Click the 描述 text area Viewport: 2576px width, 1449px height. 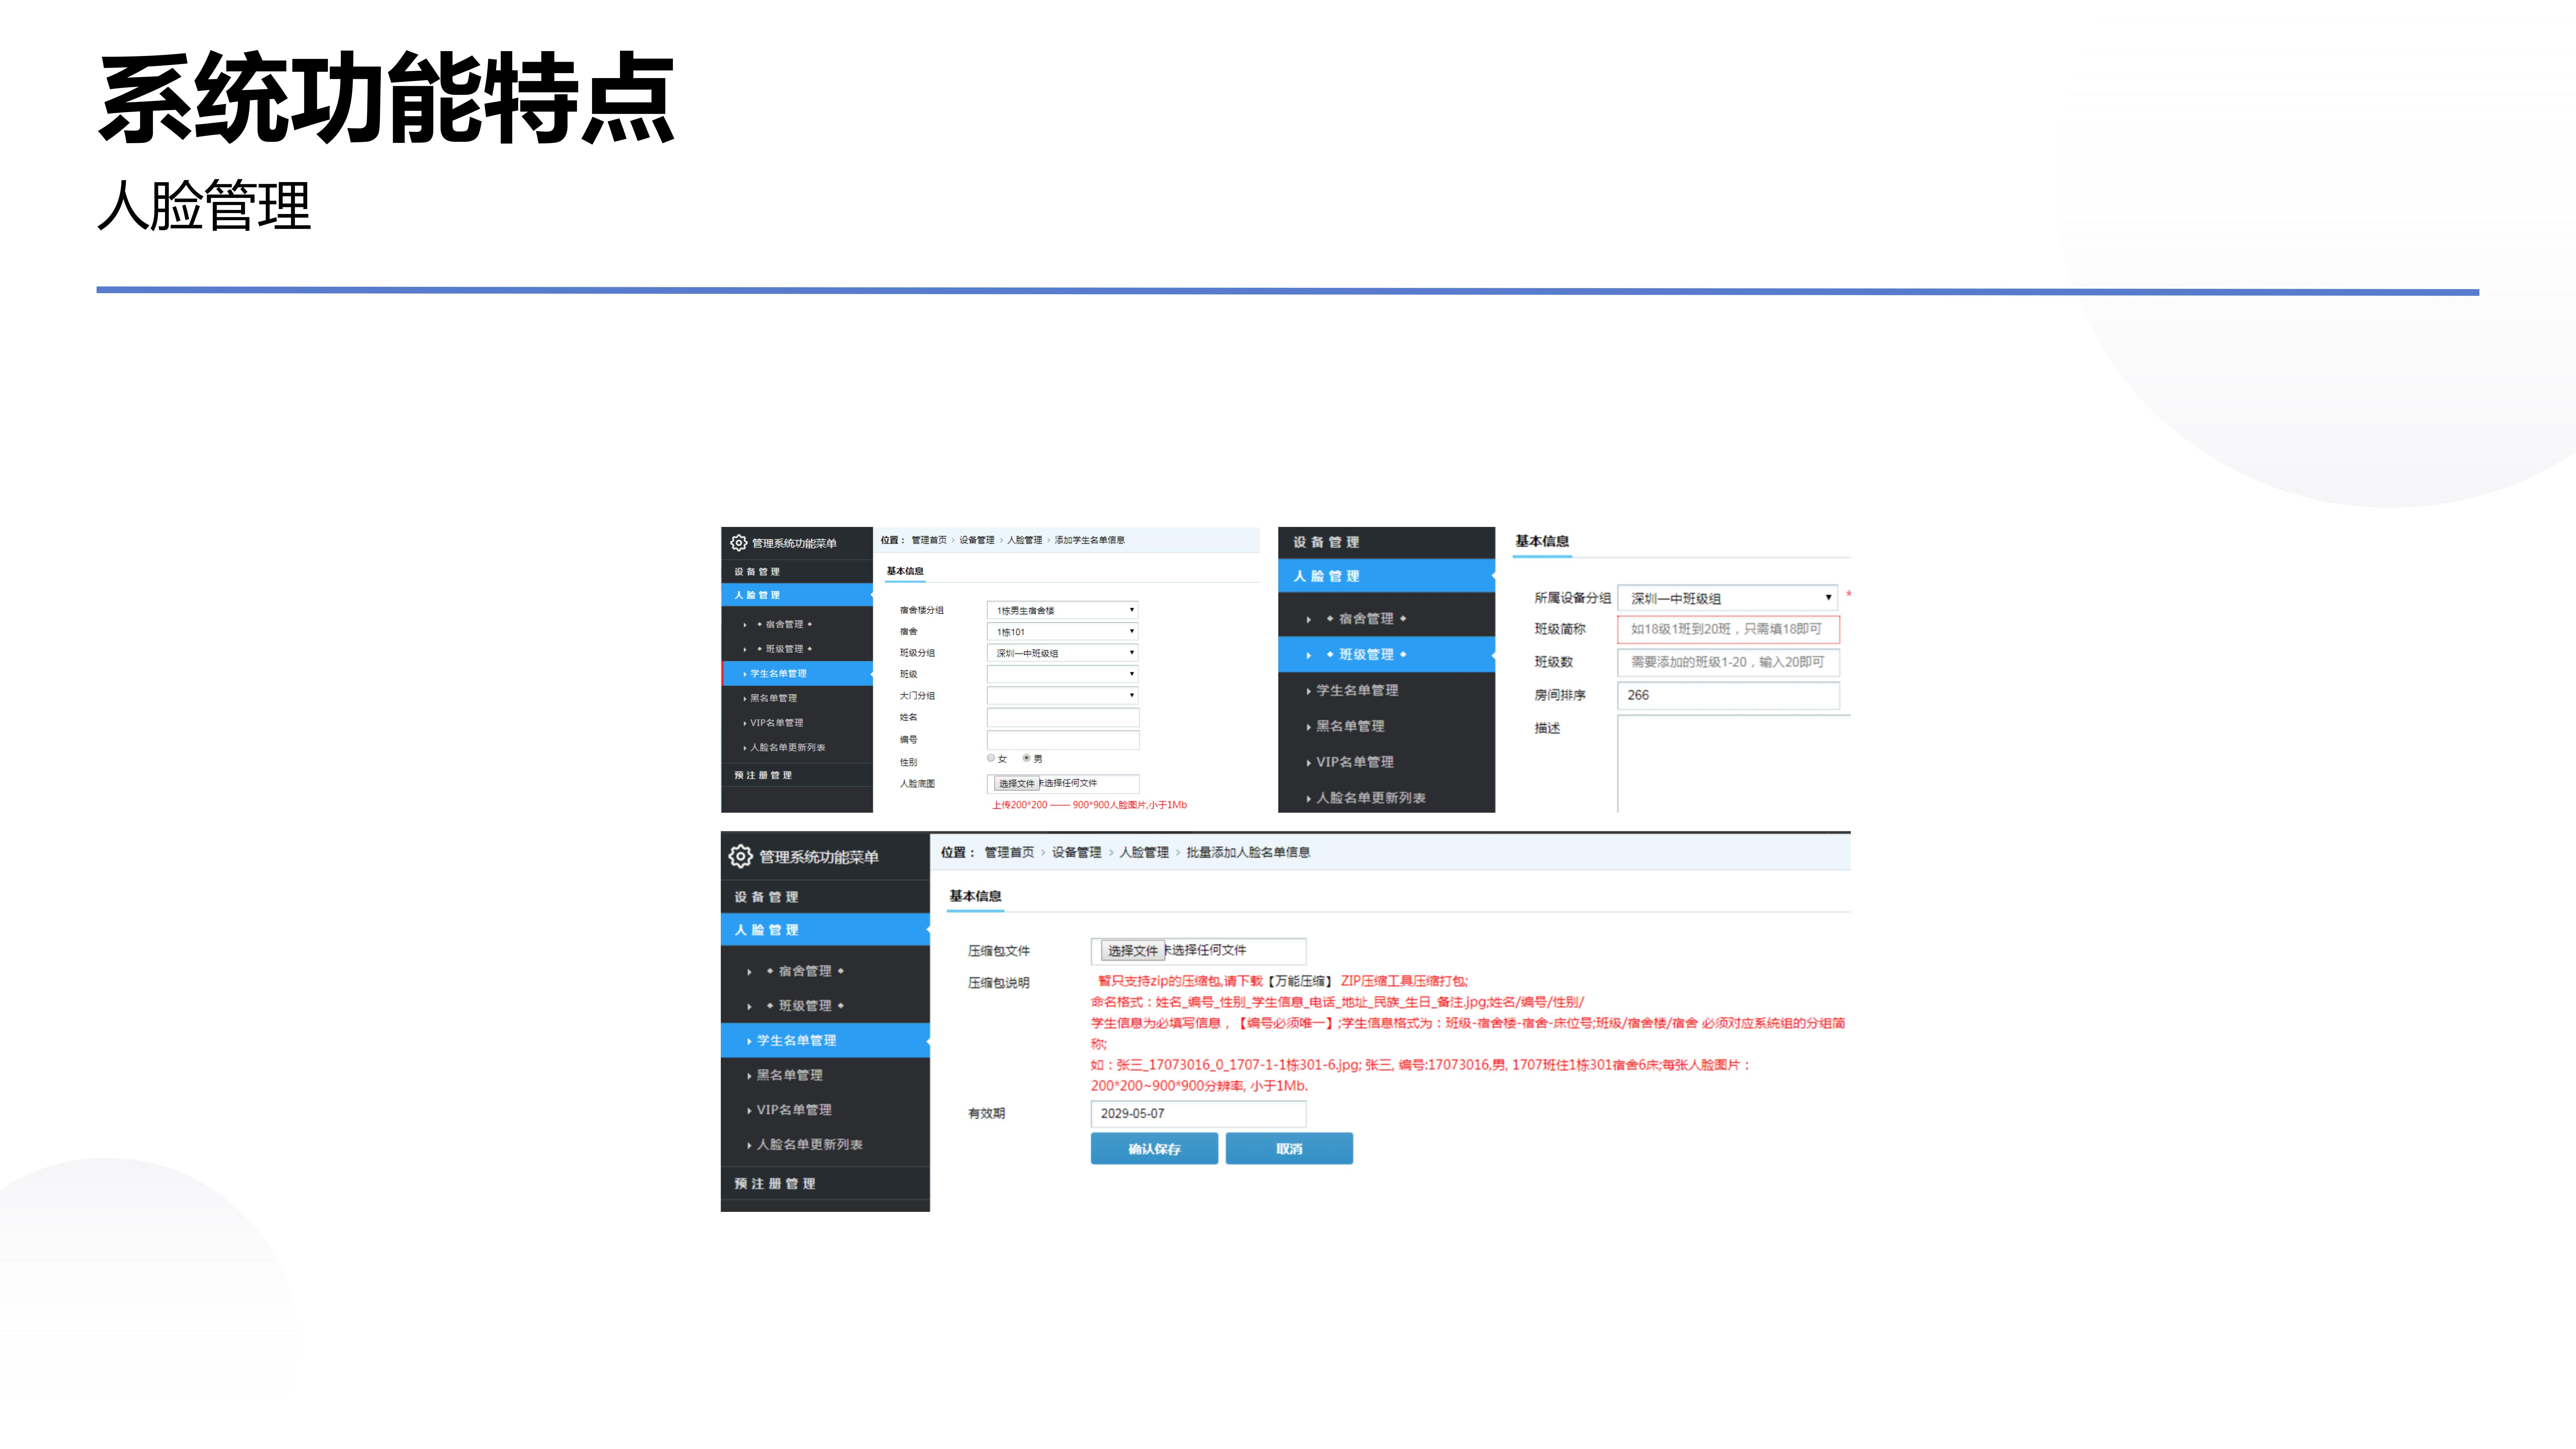pyautogui.click(x=1734, y=764)
